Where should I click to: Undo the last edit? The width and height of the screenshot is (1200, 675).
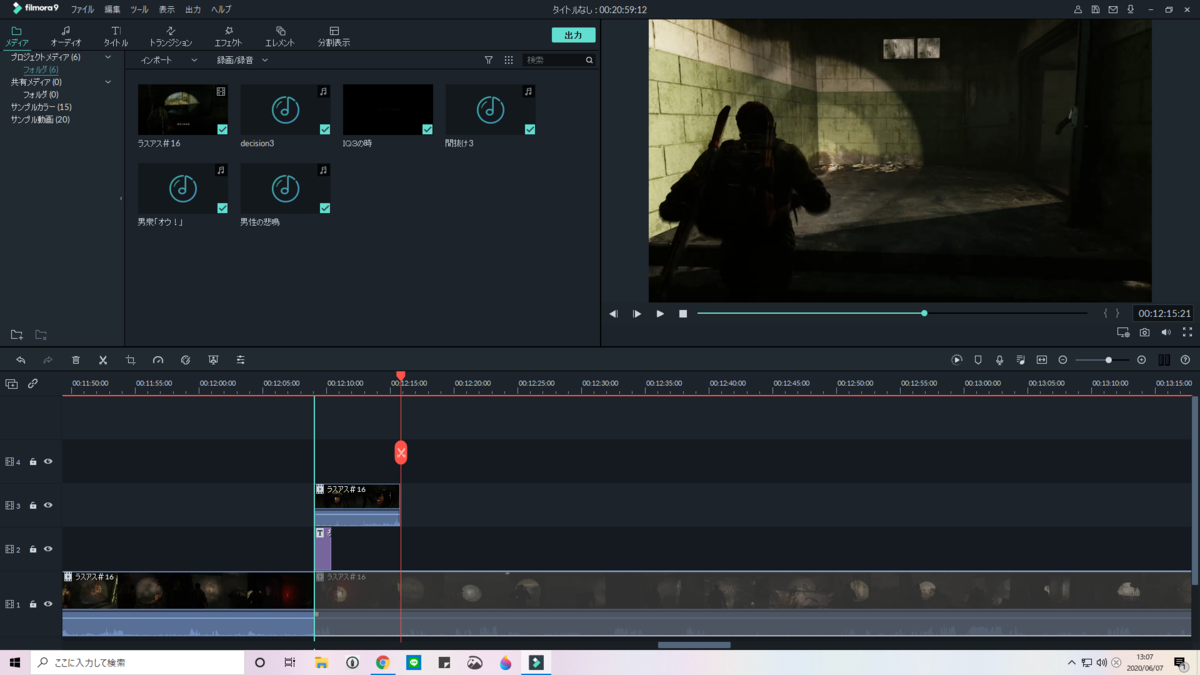[20, 360]
